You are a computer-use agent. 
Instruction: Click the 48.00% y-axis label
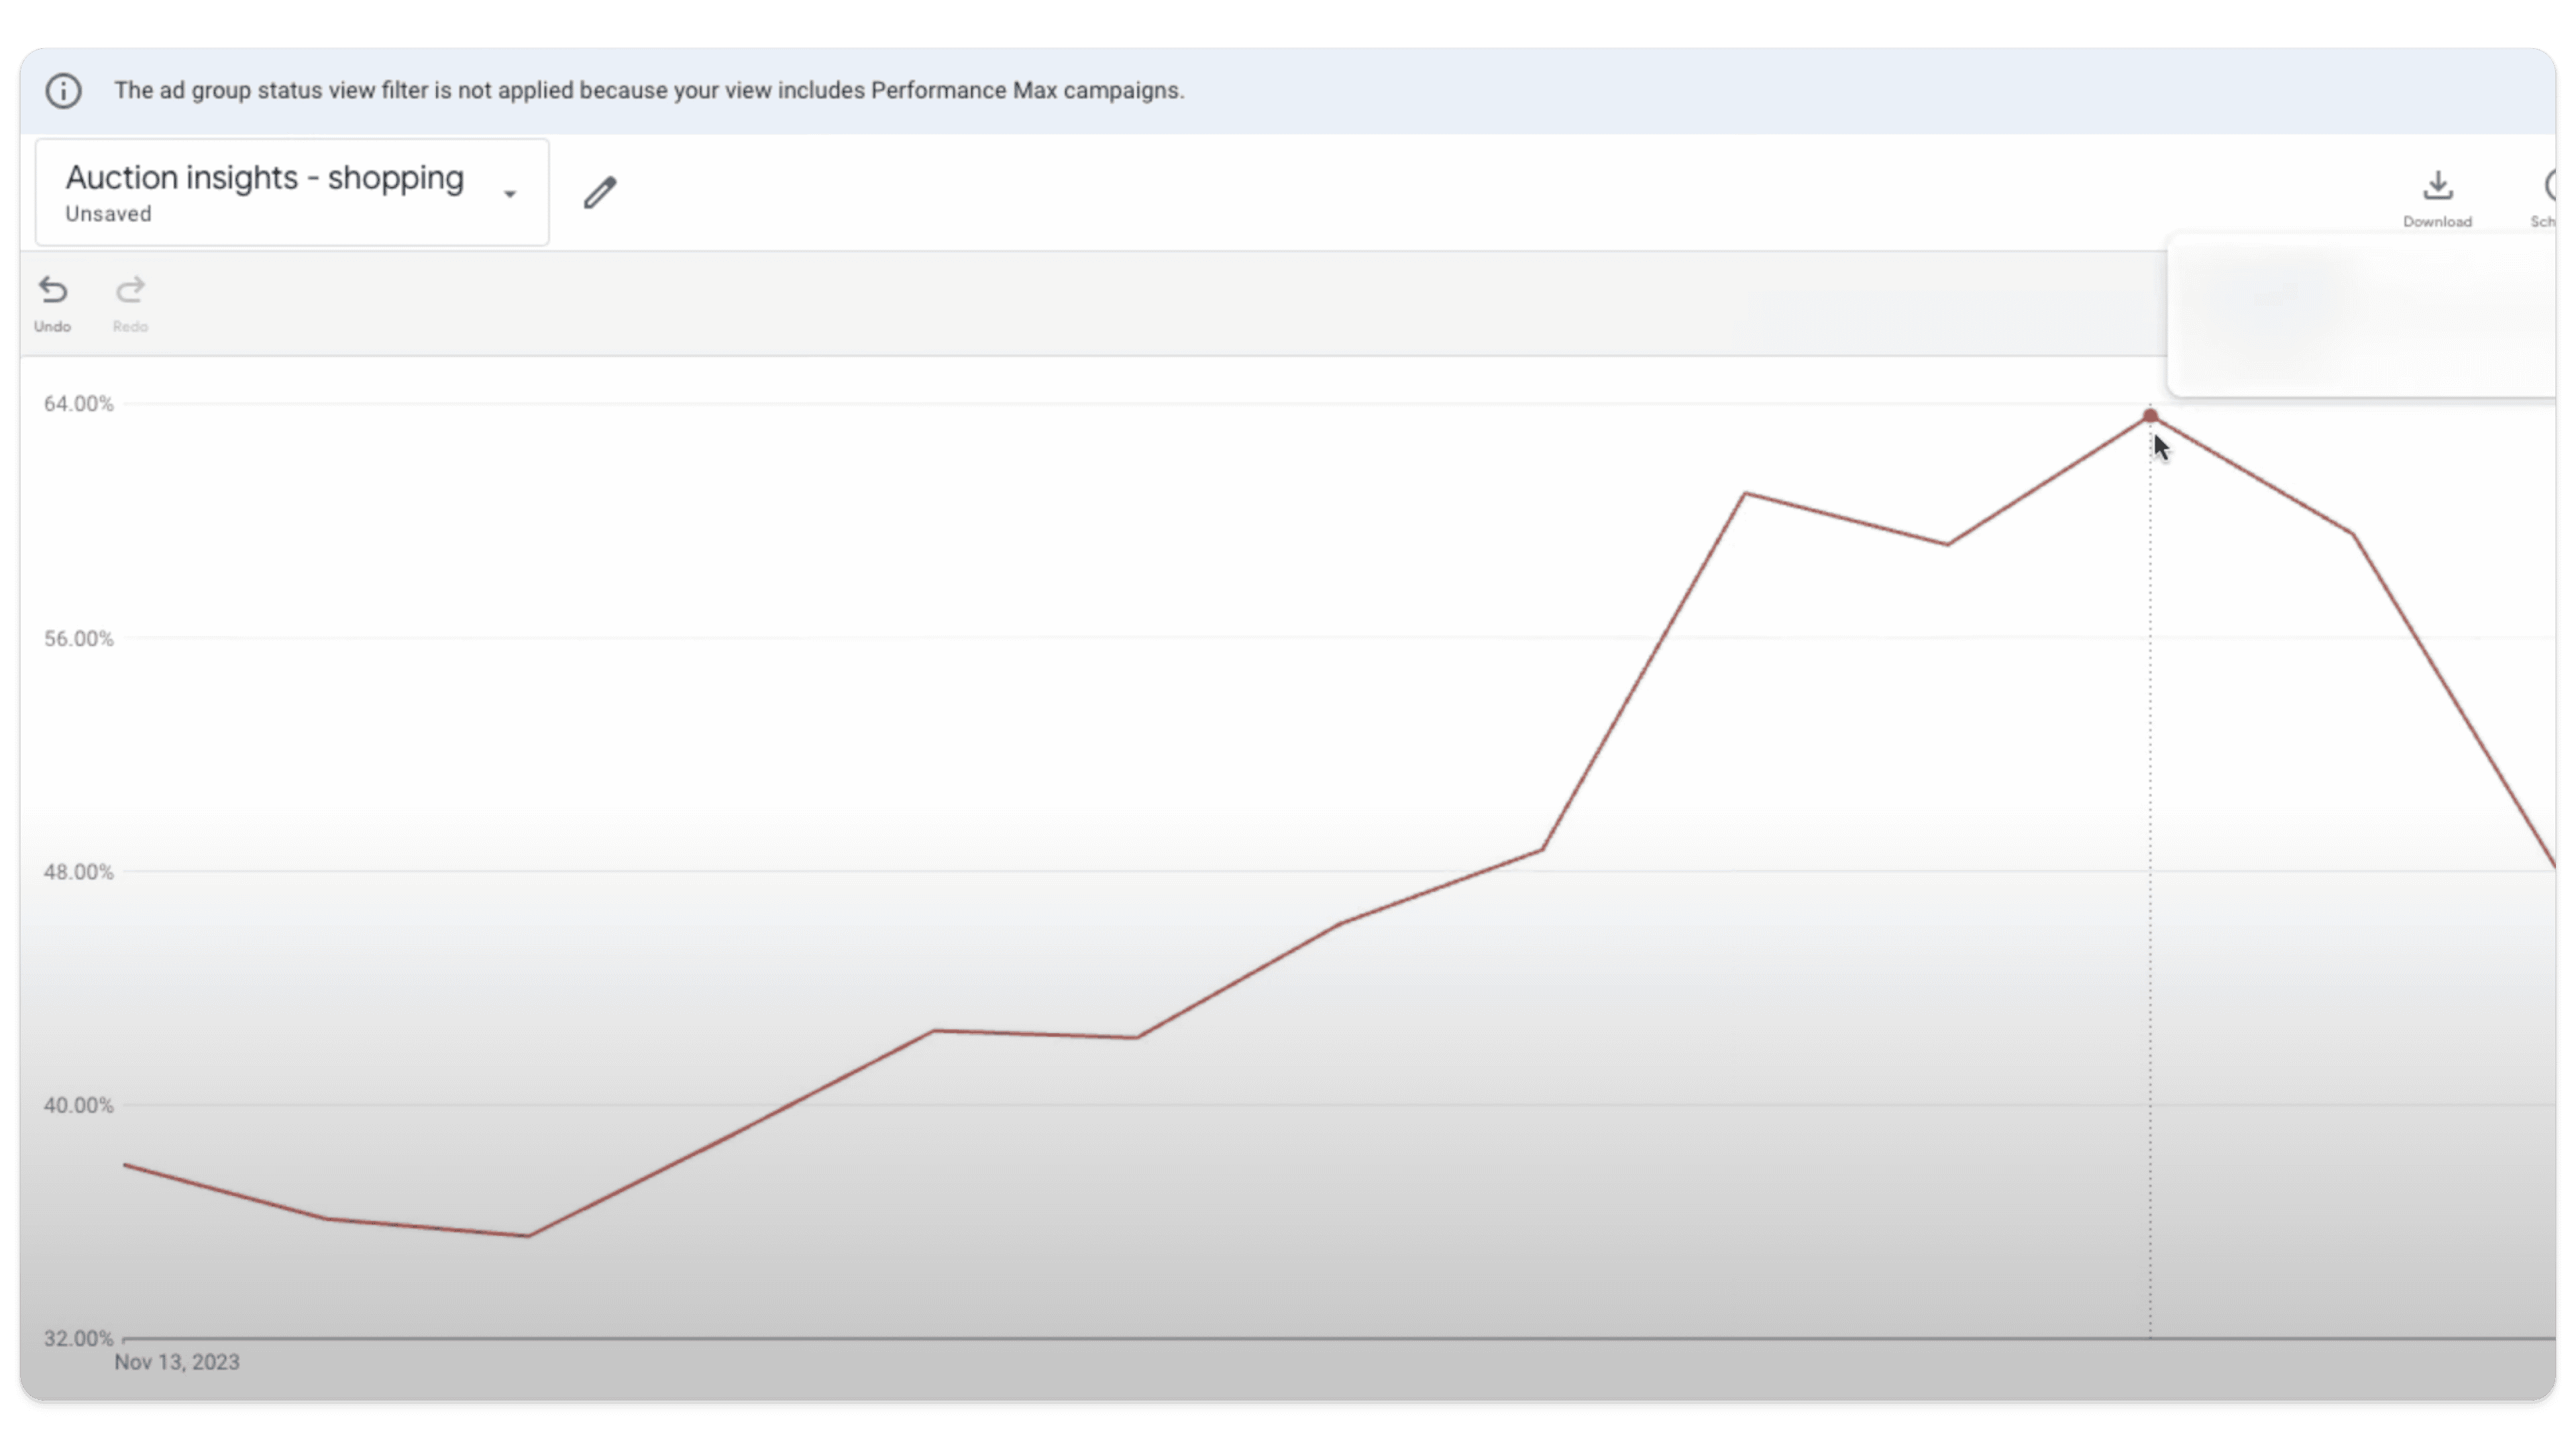78,872
